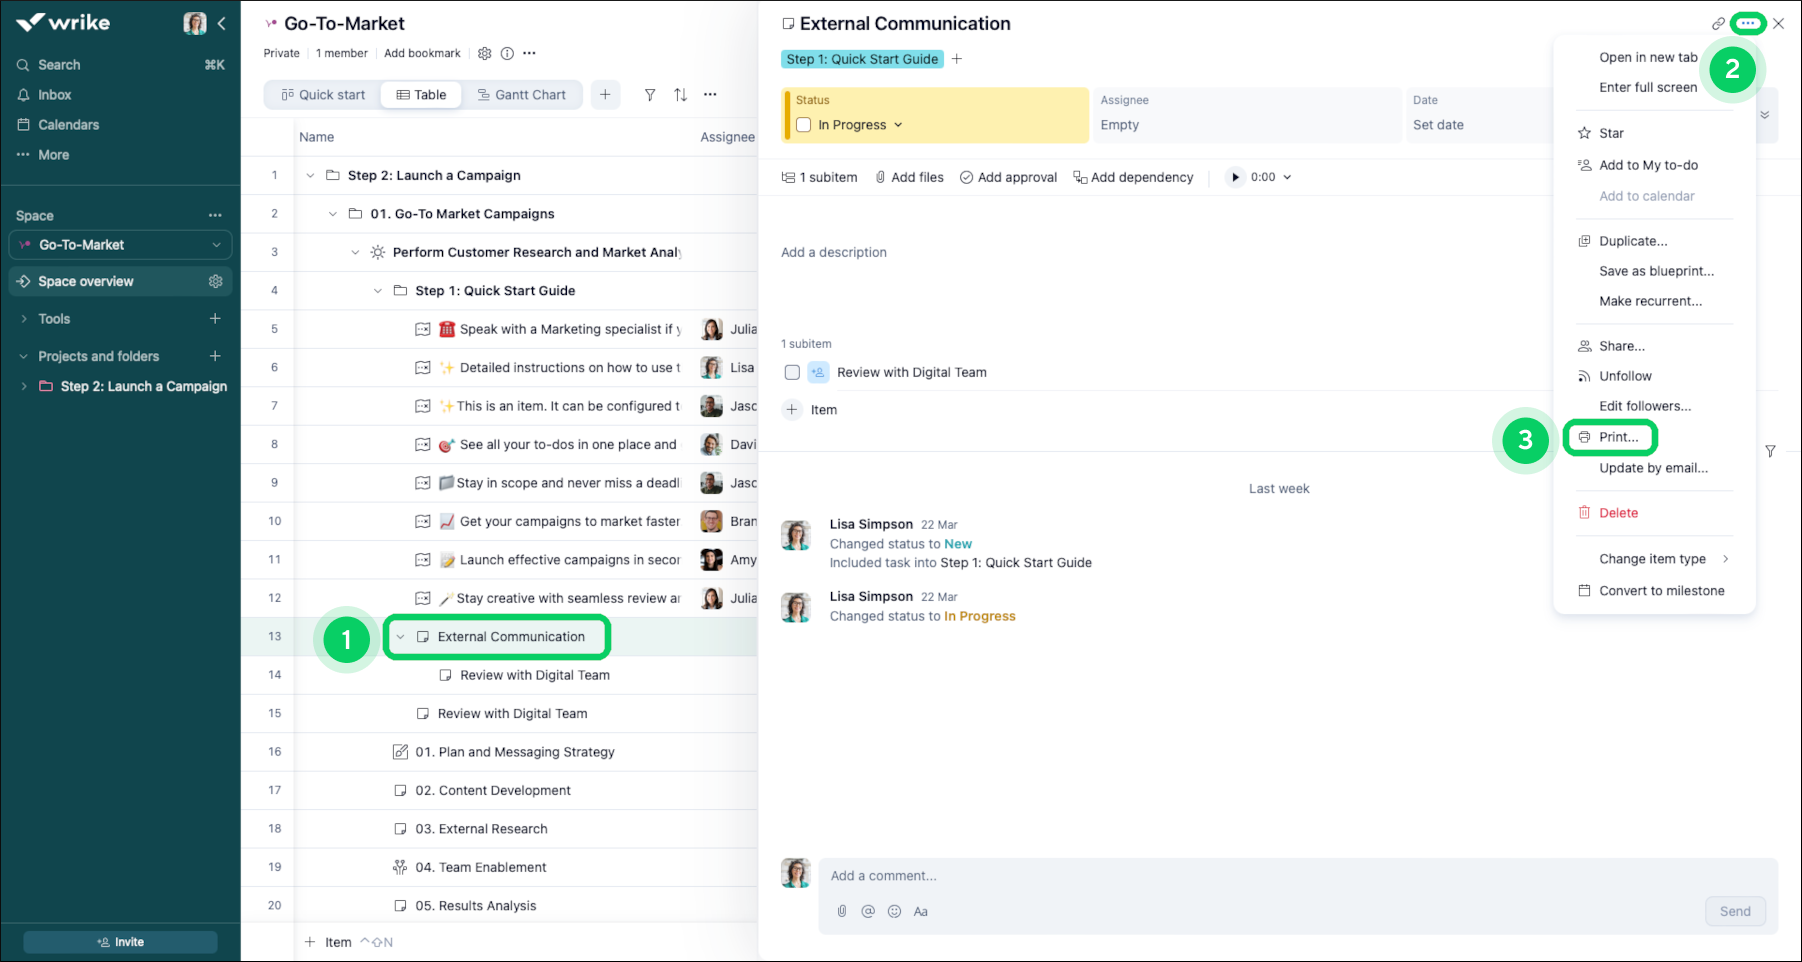Open the timer dropdown arrow
The height and width of the screenshot is (962, 1802).
[1287, 177]
